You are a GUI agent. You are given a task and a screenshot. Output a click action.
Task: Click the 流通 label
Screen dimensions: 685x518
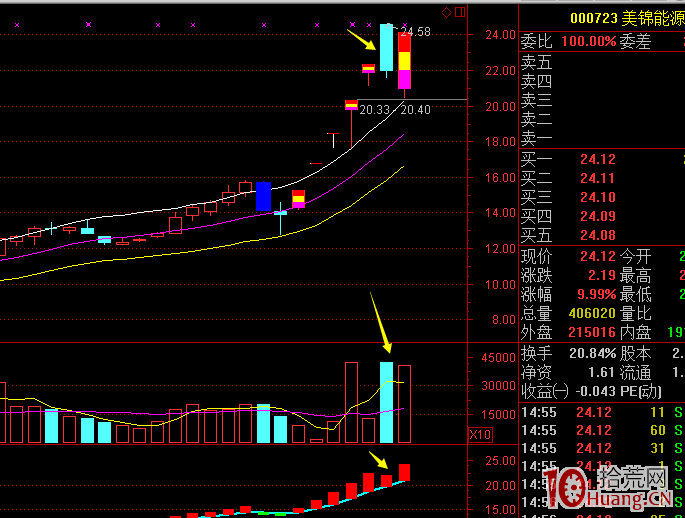[636, 373]
